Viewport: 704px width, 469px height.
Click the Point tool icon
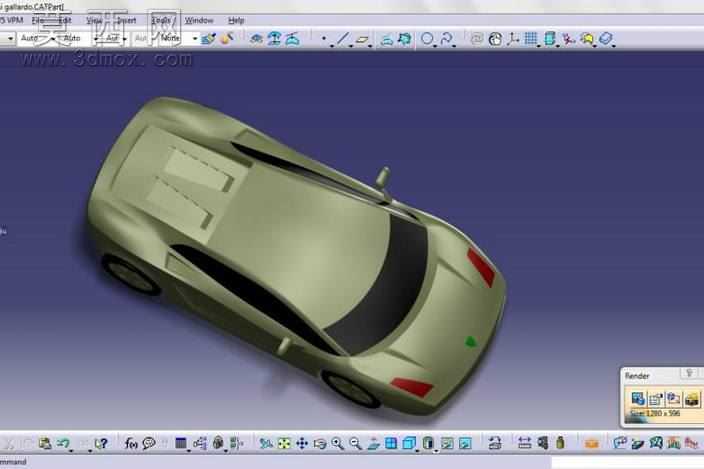coord(324,39)
